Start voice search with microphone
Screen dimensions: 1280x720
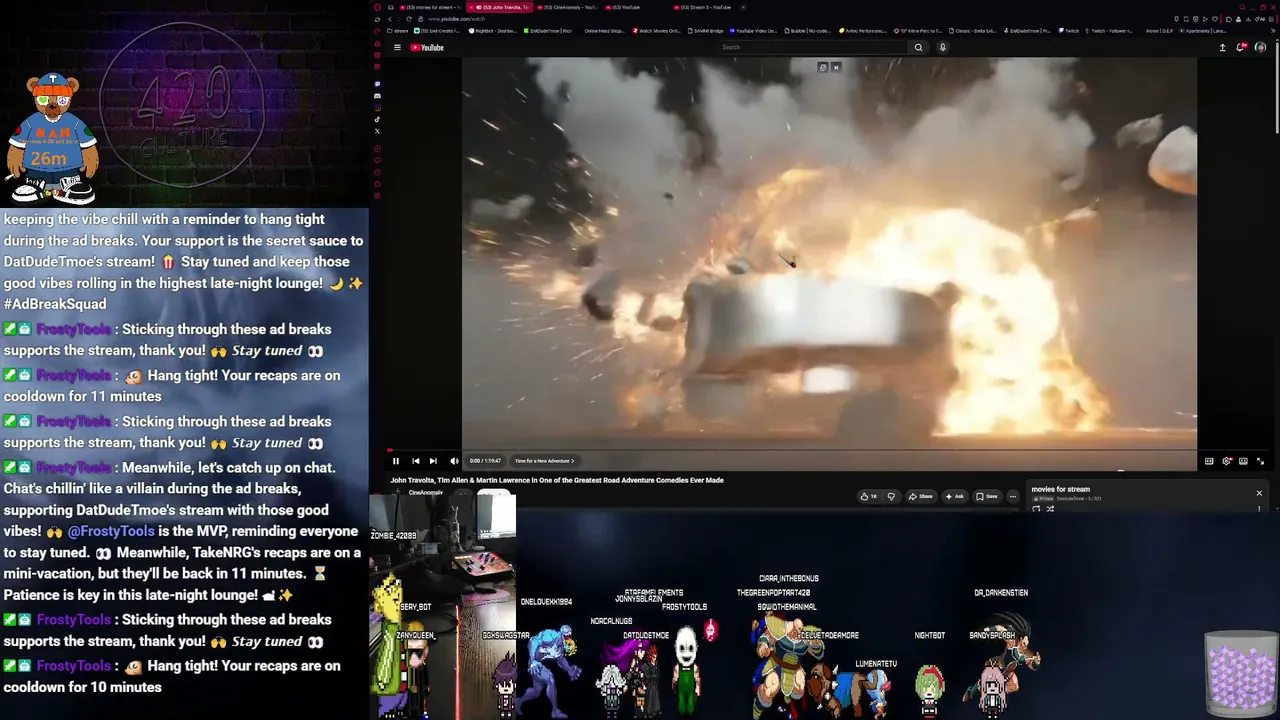[942, 47]
